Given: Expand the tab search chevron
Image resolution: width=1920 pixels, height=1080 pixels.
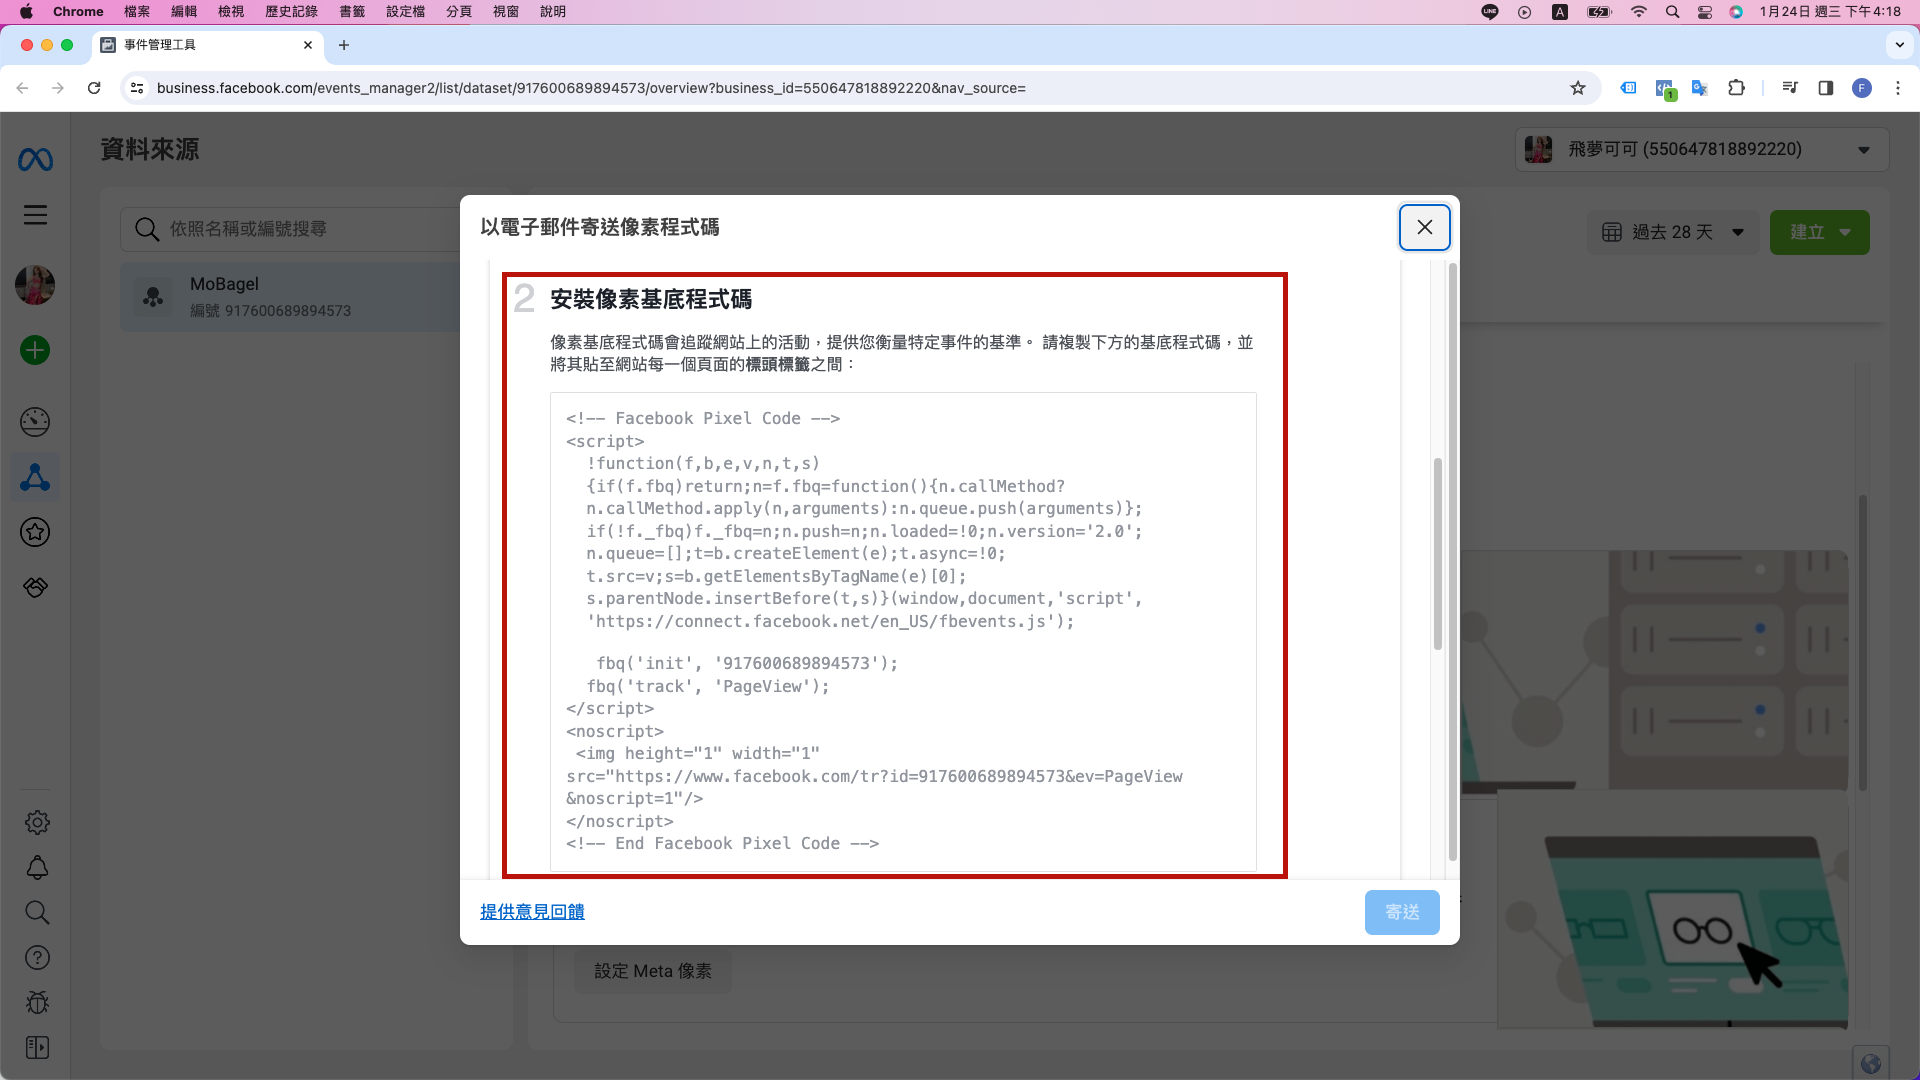Looking at the screenshot, I should tap(1899, 45).
